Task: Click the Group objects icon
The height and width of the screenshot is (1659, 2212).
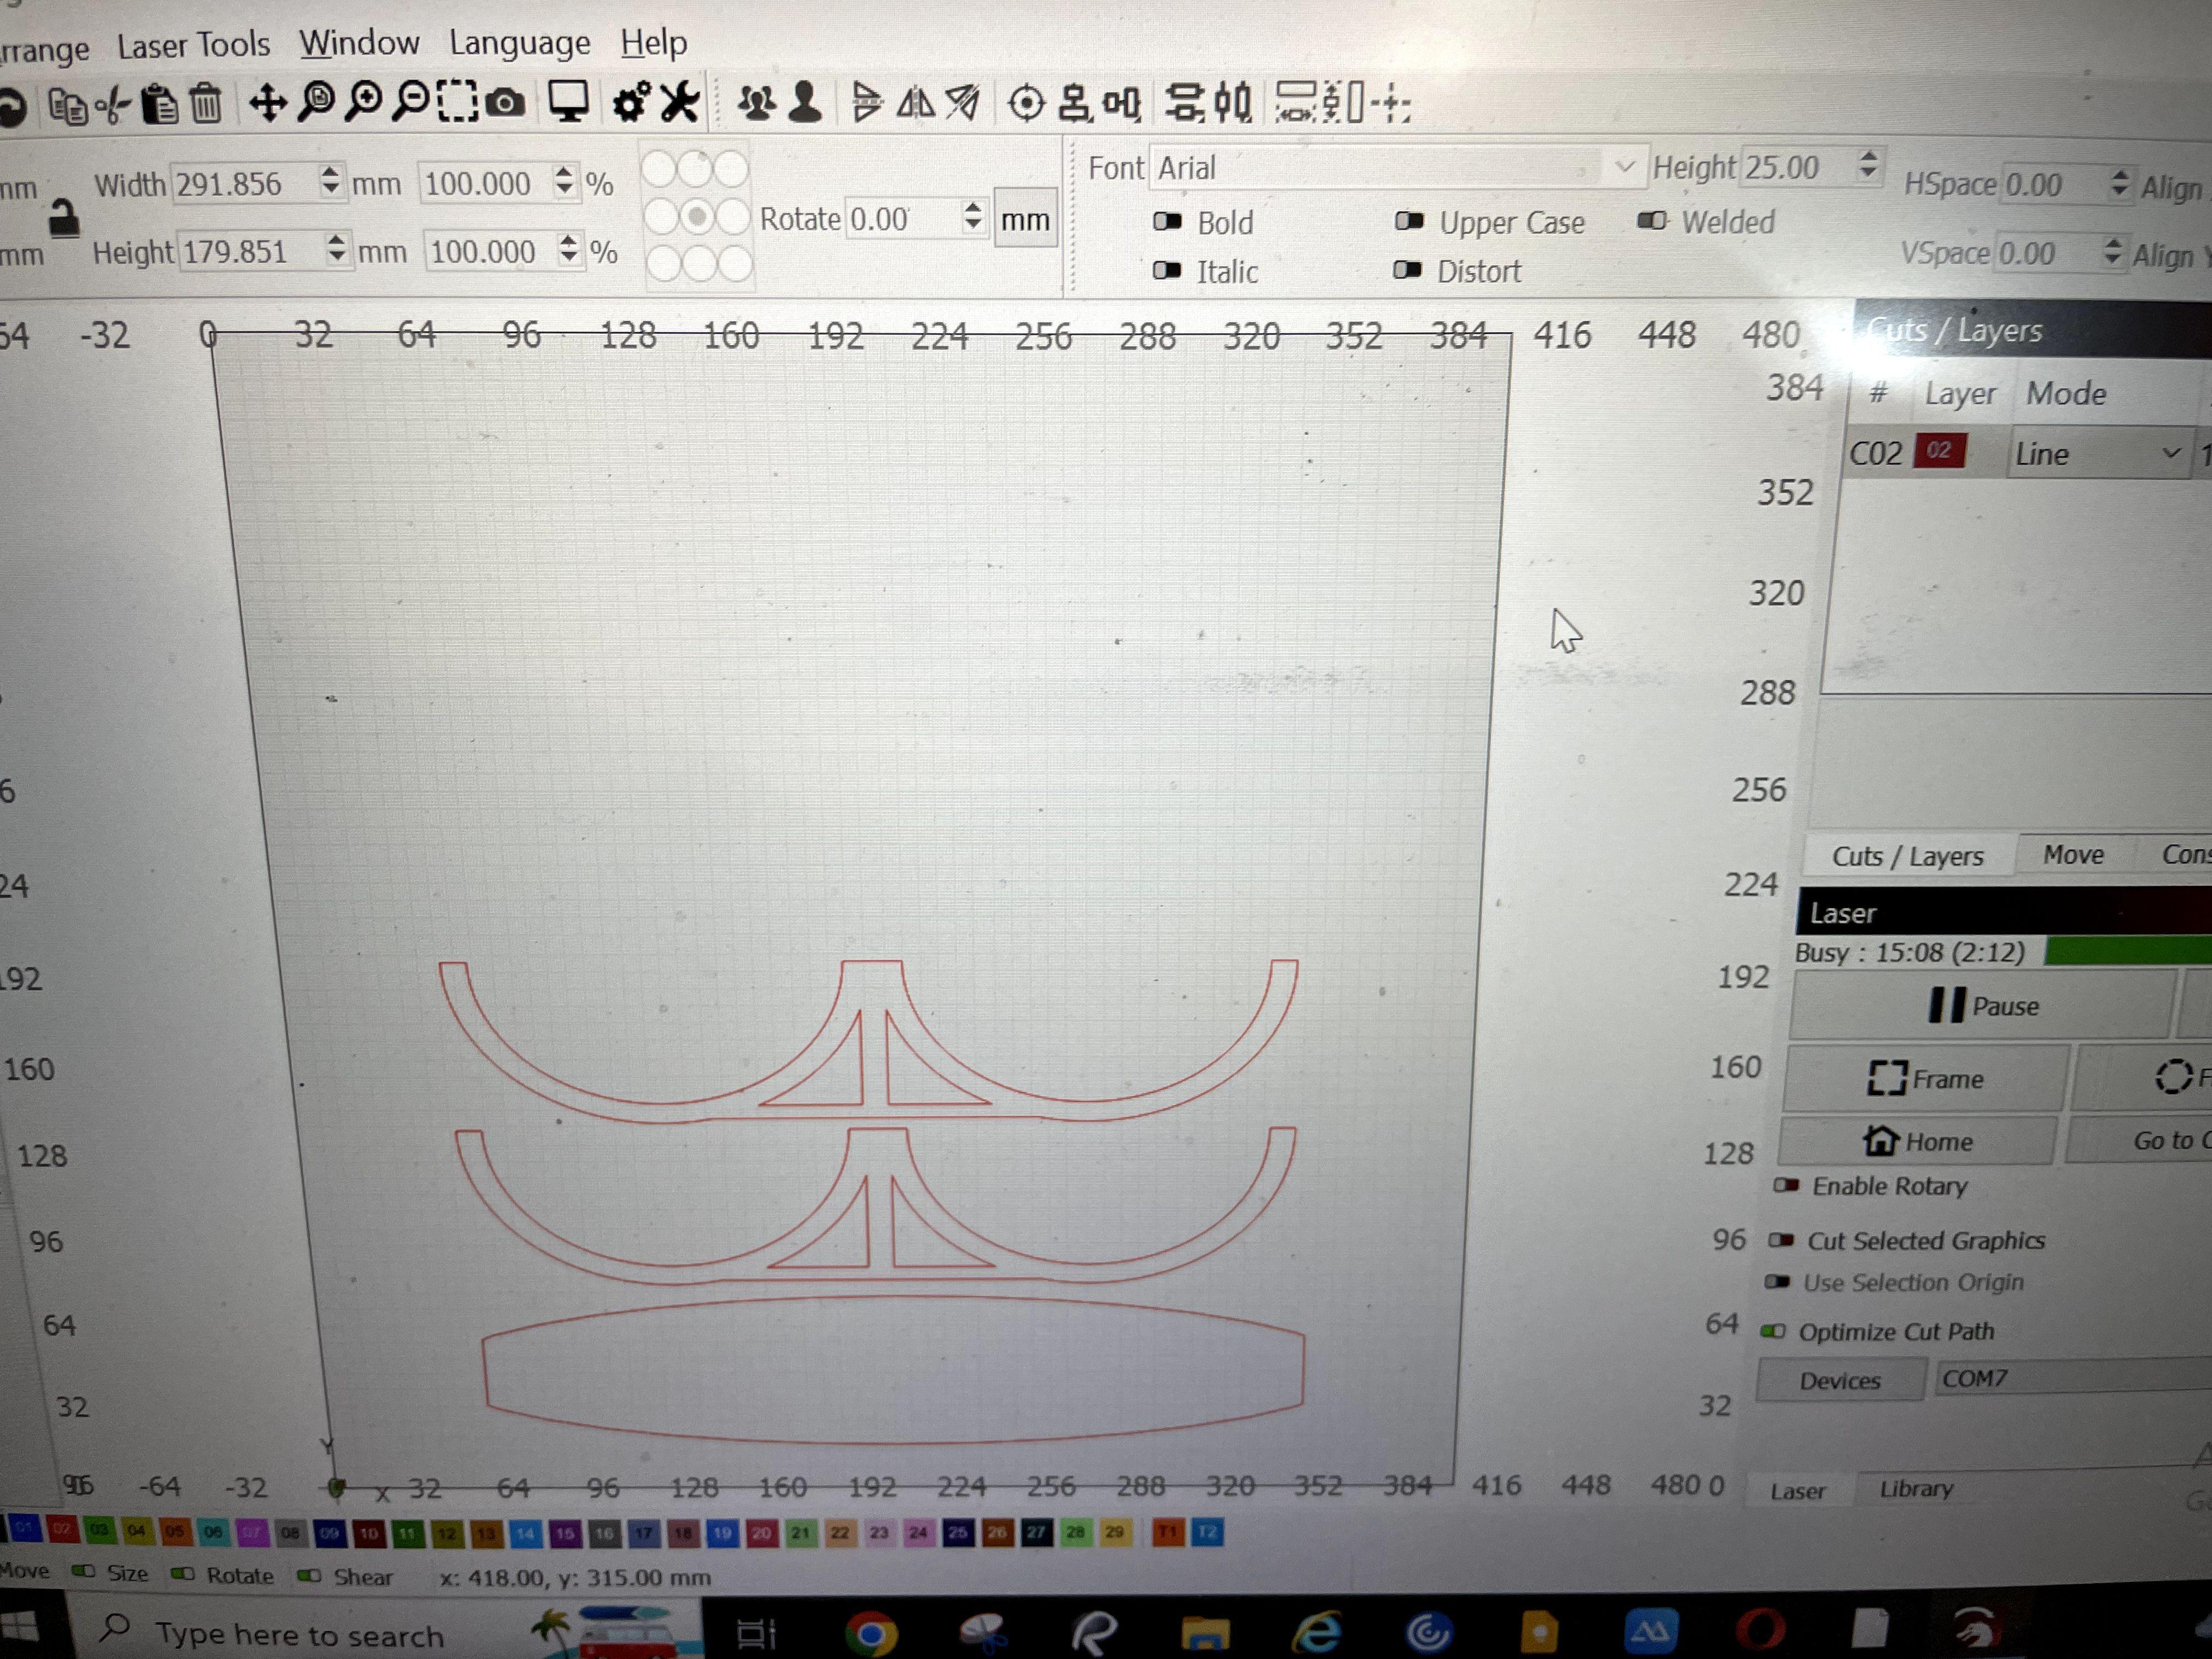Action: pyautogui.click(x=757, y=103)
